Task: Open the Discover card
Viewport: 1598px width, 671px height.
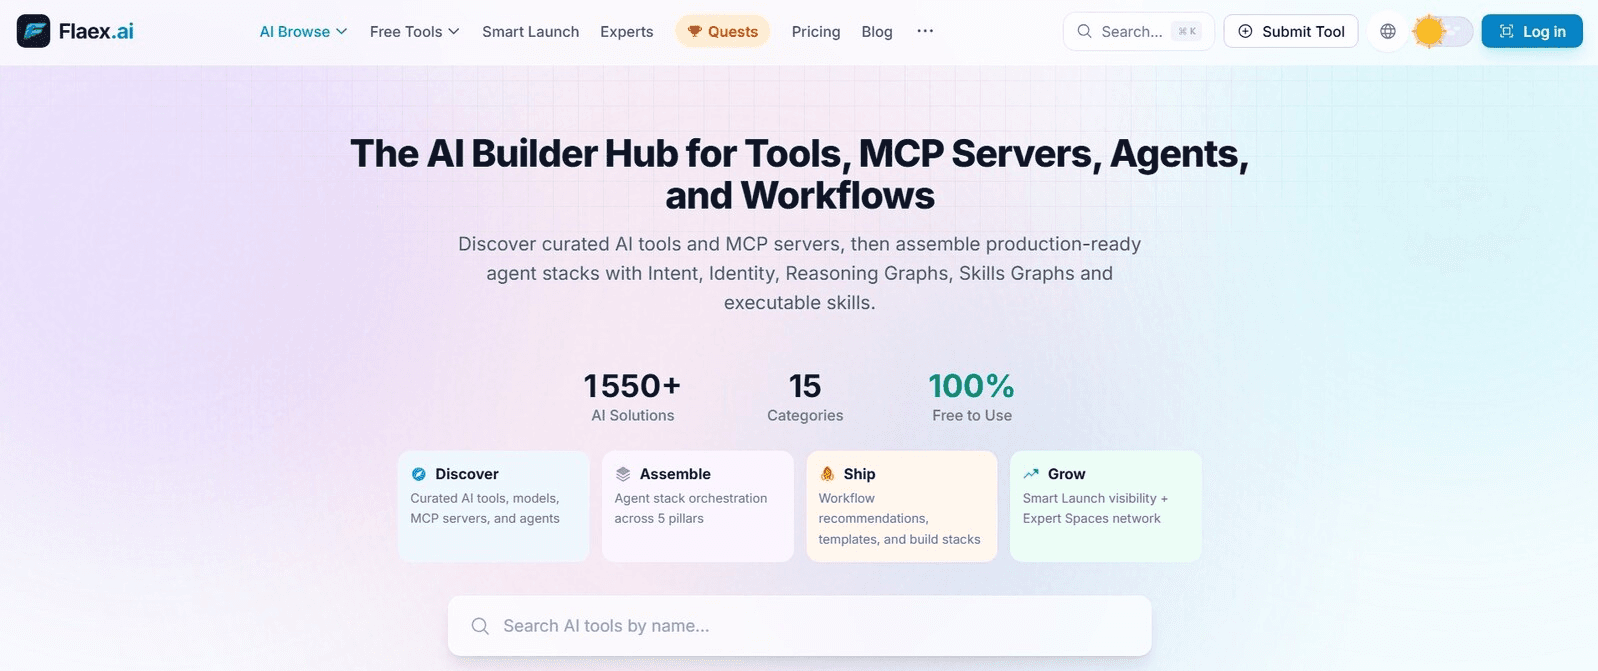Action: pyautogui.click(x=493, y=506)
